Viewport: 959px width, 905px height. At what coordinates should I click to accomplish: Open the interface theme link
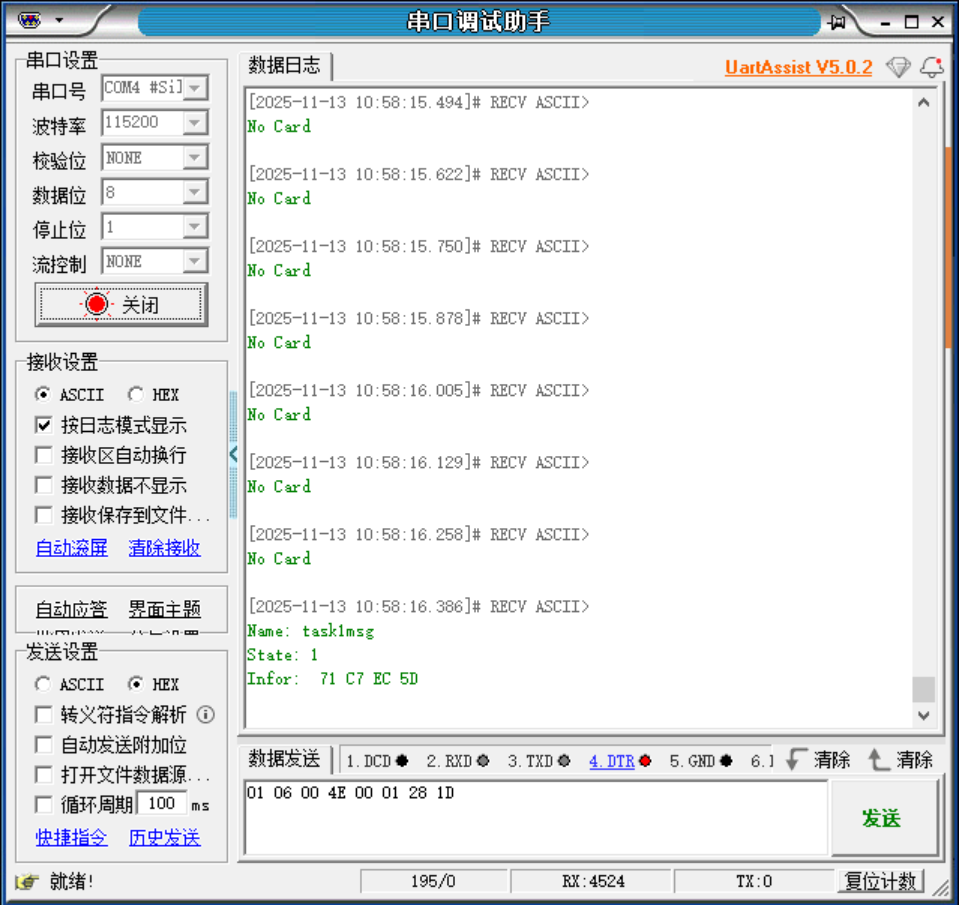(x=165, y=609)
